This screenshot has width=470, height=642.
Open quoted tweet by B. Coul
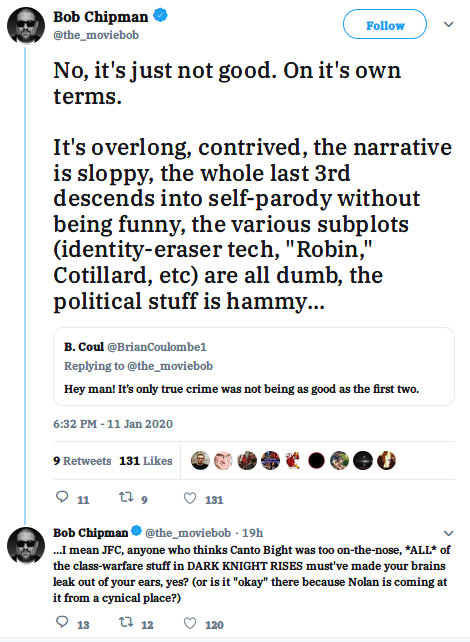(254, 366)
